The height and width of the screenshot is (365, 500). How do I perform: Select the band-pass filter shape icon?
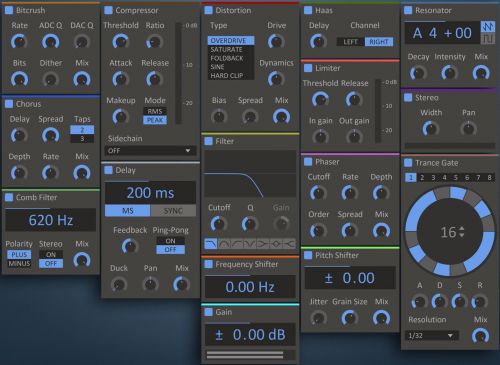click(x=224, y=244)
